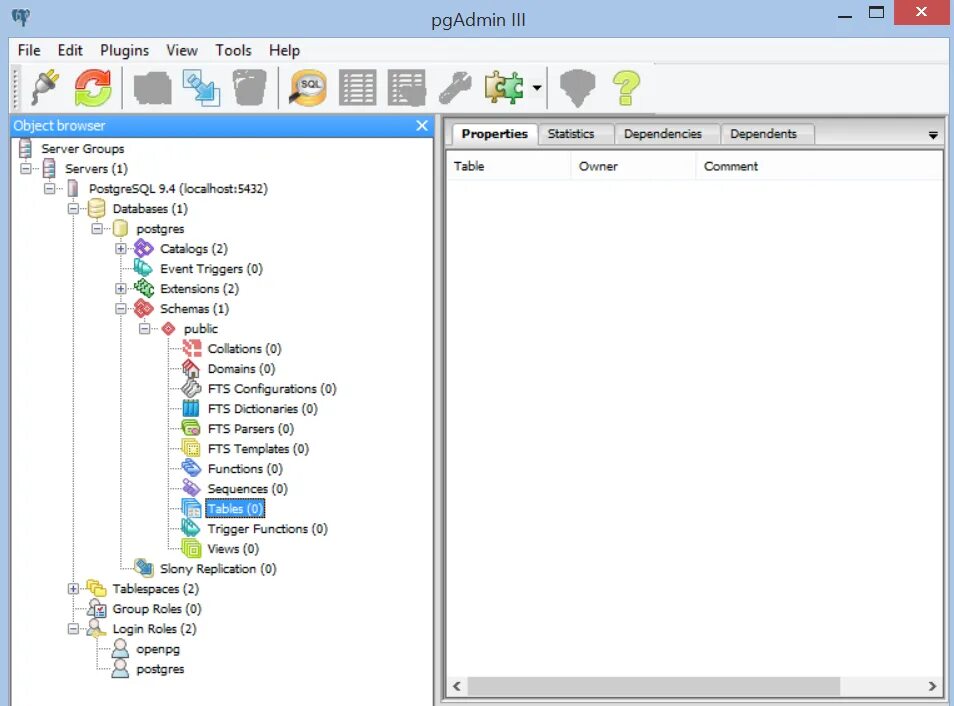Collapse the public schema node

click(x=144, y=329)
